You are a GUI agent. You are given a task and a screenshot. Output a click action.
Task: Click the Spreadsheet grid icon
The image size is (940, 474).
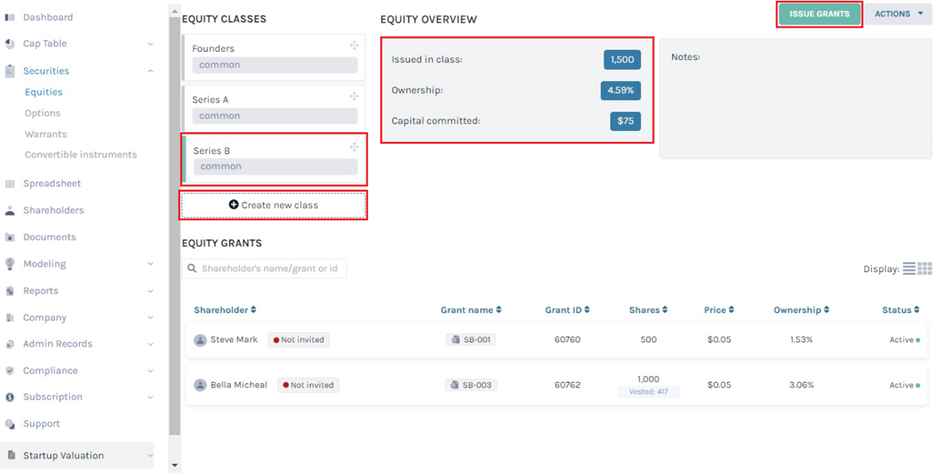click(10, 184)
